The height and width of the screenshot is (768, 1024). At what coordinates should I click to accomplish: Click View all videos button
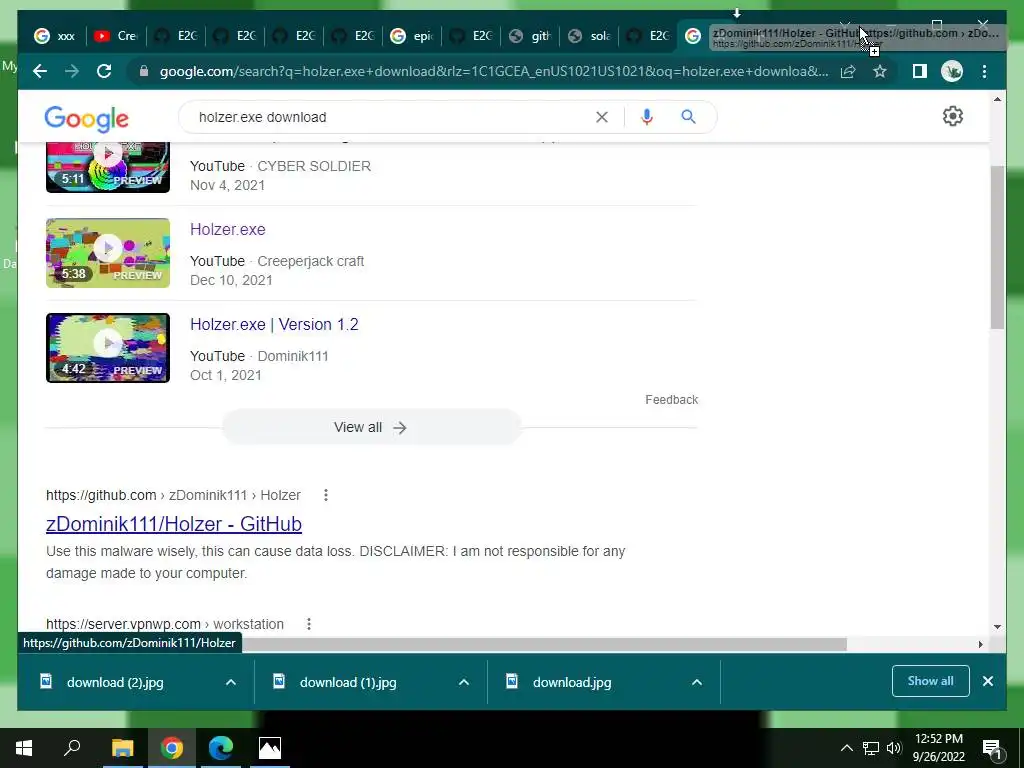371,427
